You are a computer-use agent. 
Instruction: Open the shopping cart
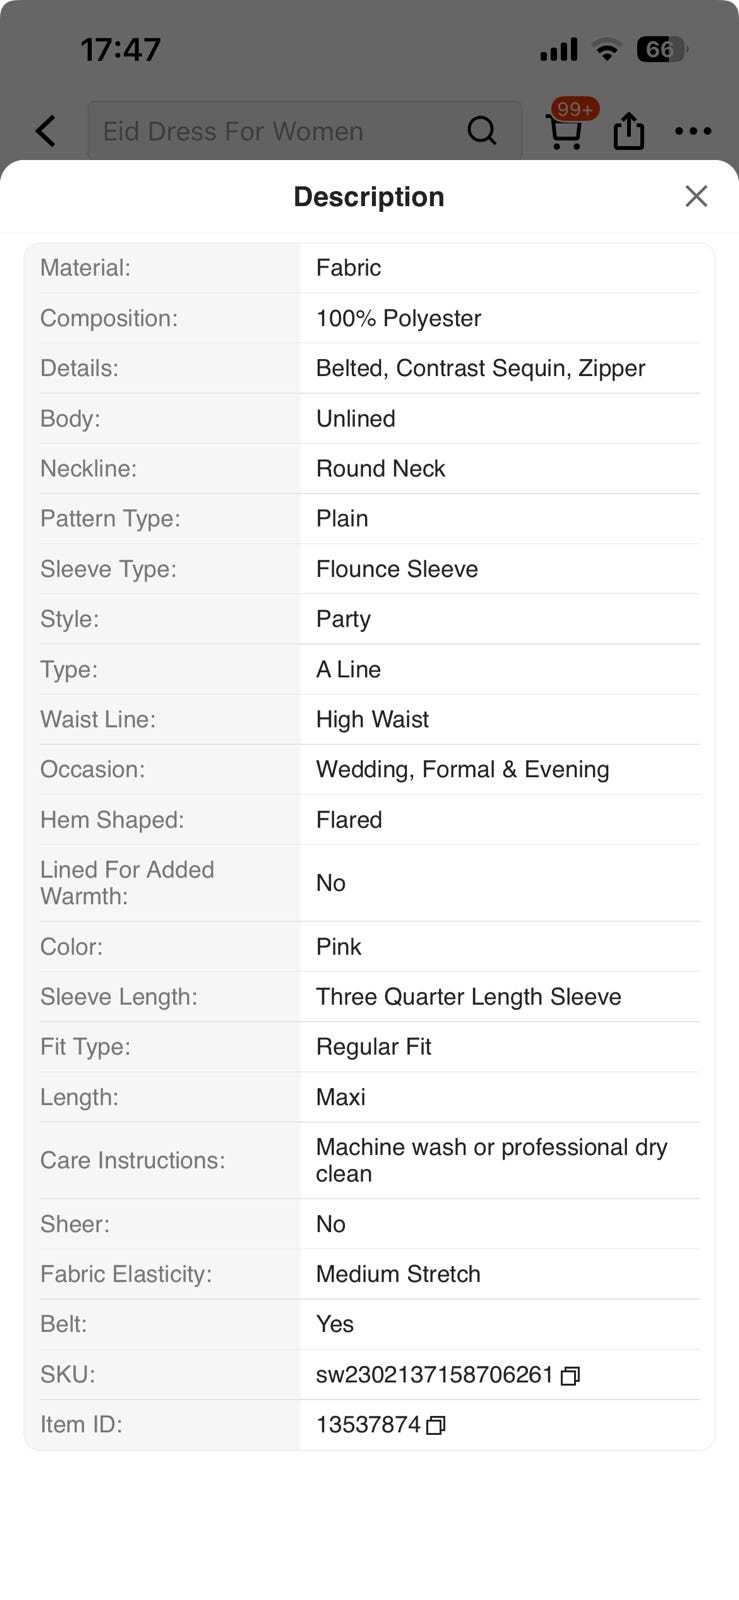(564, 132)
